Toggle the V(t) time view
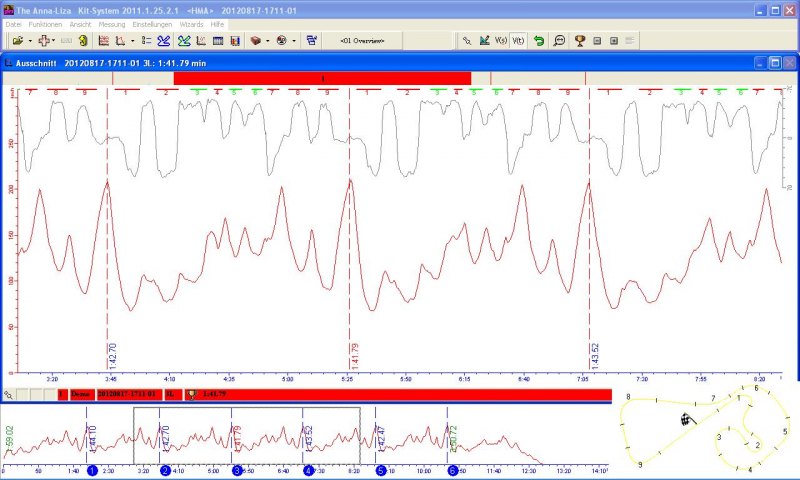The image size is (800, 480). point(518,41)
